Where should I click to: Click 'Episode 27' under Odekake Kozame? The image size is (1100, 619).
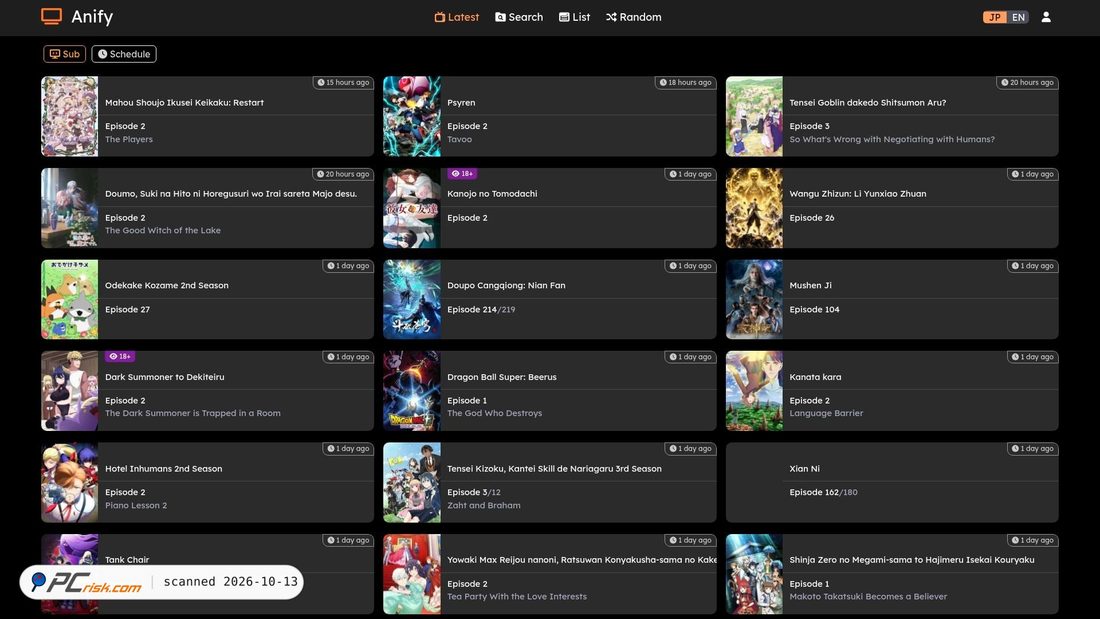(128, 310)
